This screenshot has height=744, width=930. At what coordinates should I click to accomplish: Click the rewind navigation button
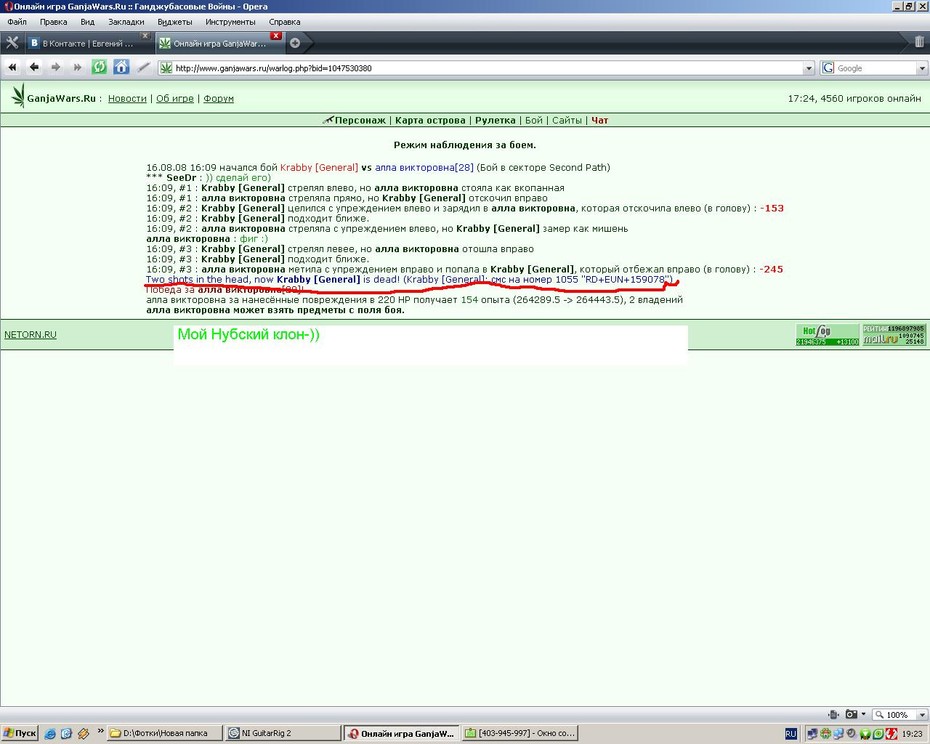(12, 68)
